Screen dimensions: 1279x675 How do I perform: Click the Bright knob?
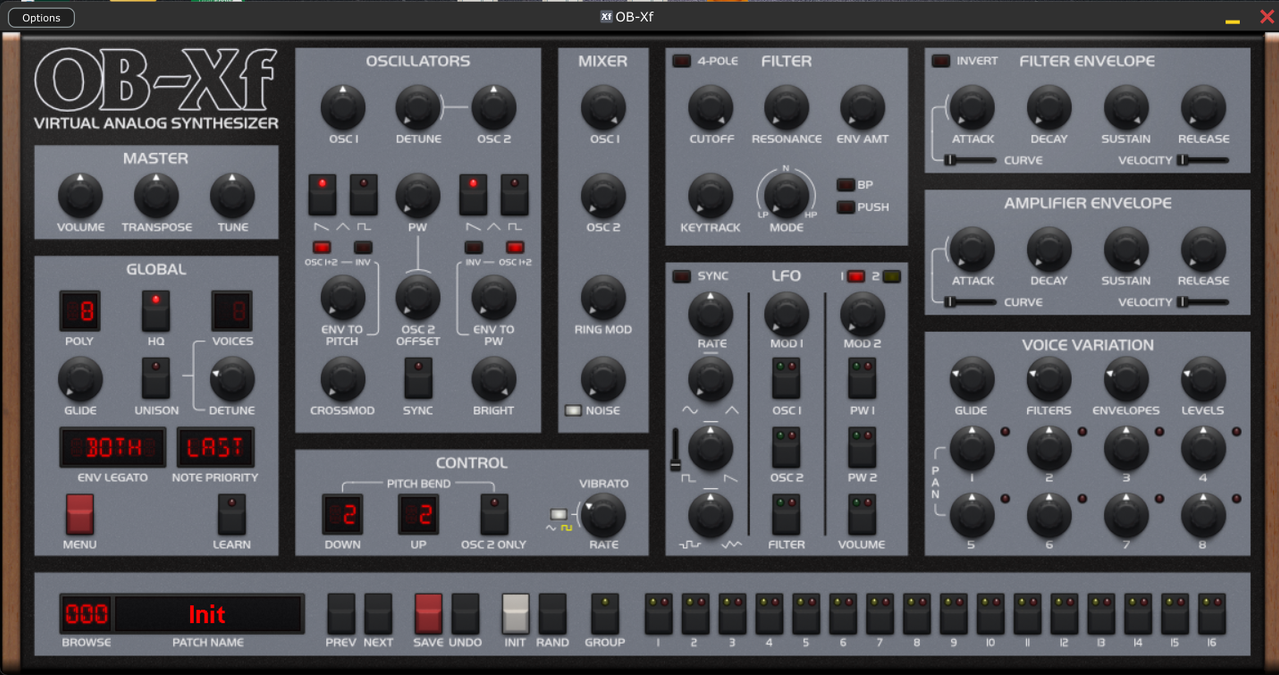(x=494, y=379)
